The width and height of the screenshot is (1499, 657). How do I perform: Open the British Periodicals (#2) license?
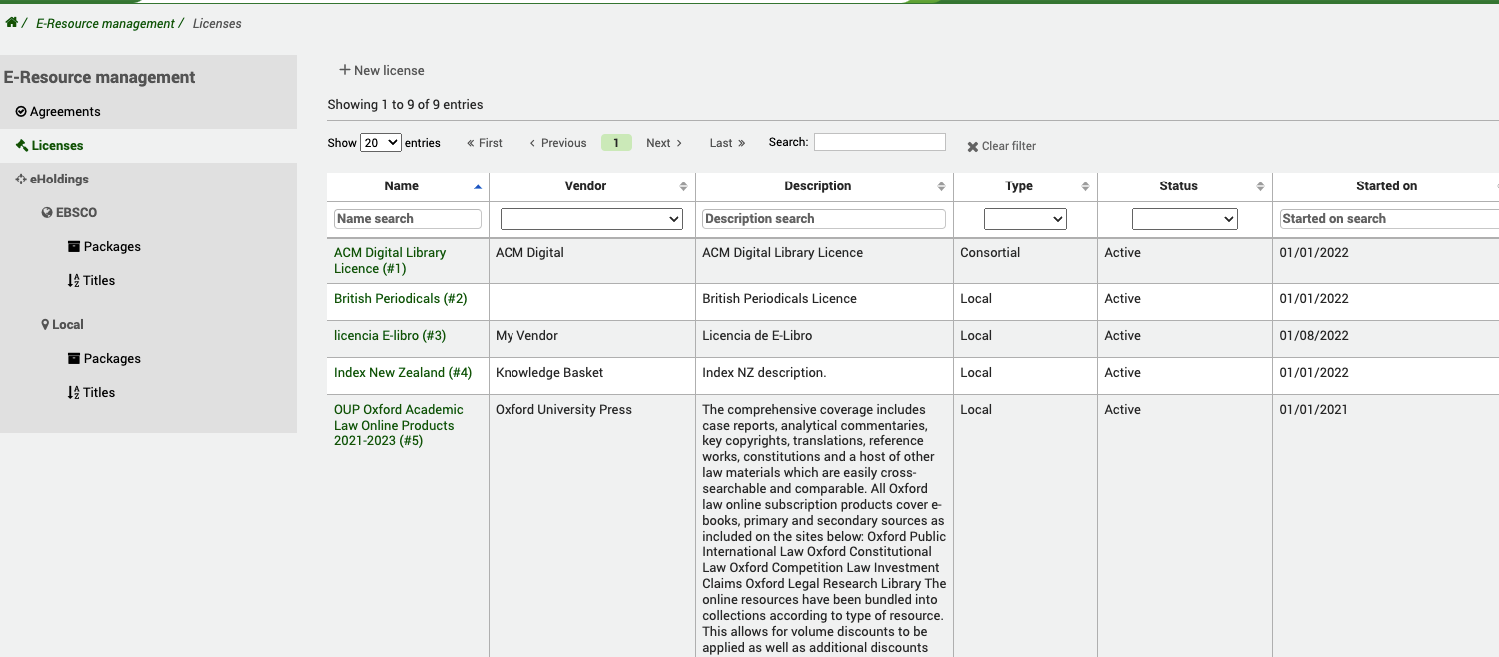(401, 298)
